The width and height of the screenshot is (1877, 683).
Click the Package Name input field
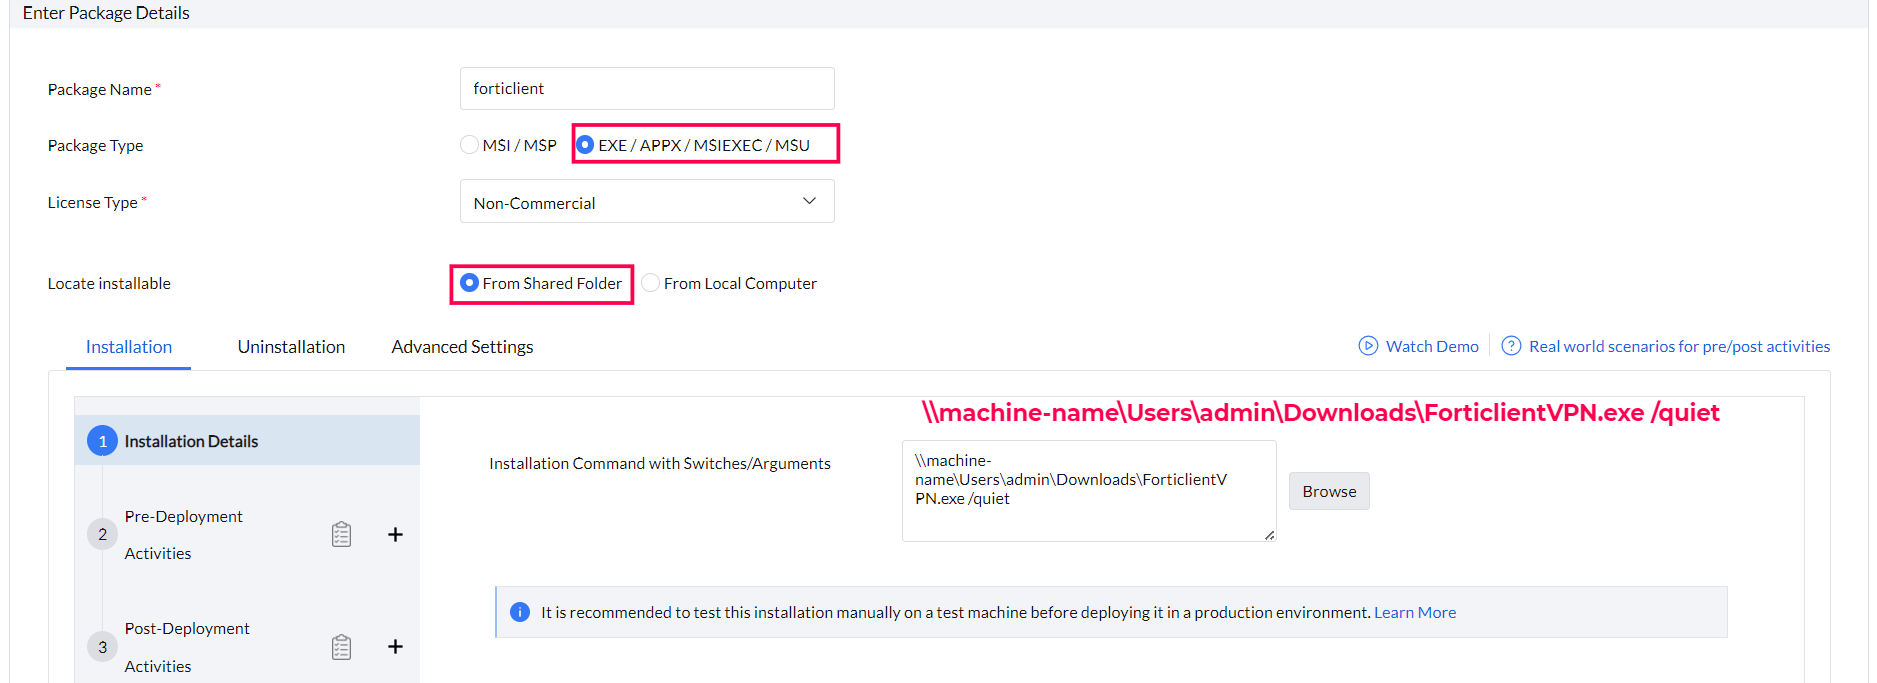pyautogui.click(x=646, y=89)
